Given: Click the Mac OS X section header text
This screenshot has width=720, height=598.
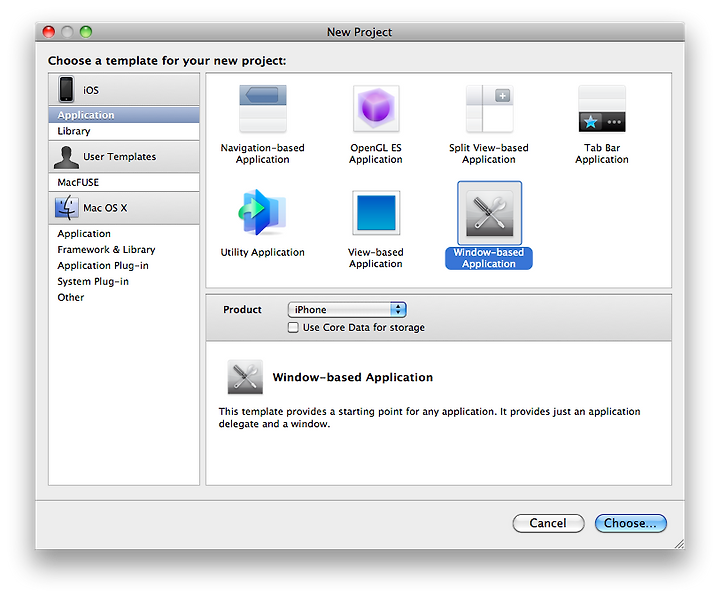Looking at the screenshot, I should point(105,208).
